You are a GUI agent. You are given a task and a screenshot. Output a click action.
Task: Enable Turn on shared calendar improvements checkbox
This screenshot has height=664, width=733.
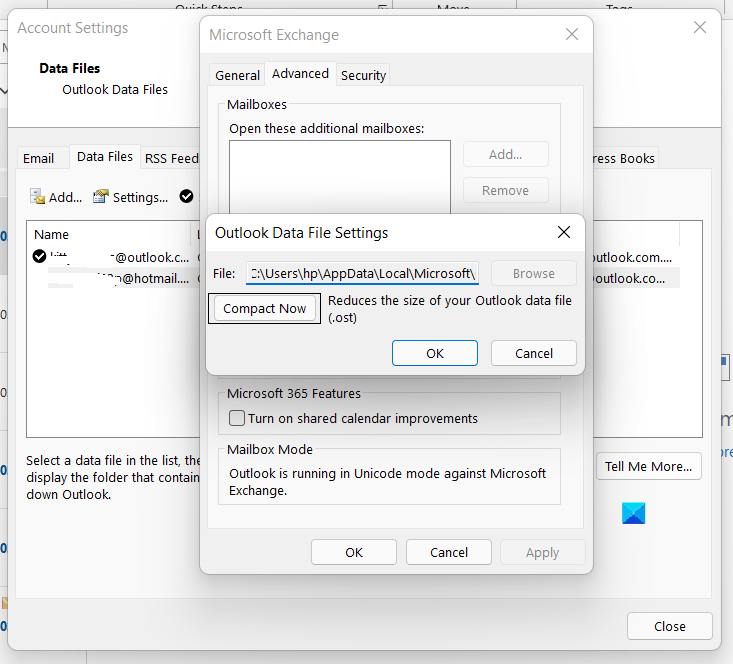237,418
